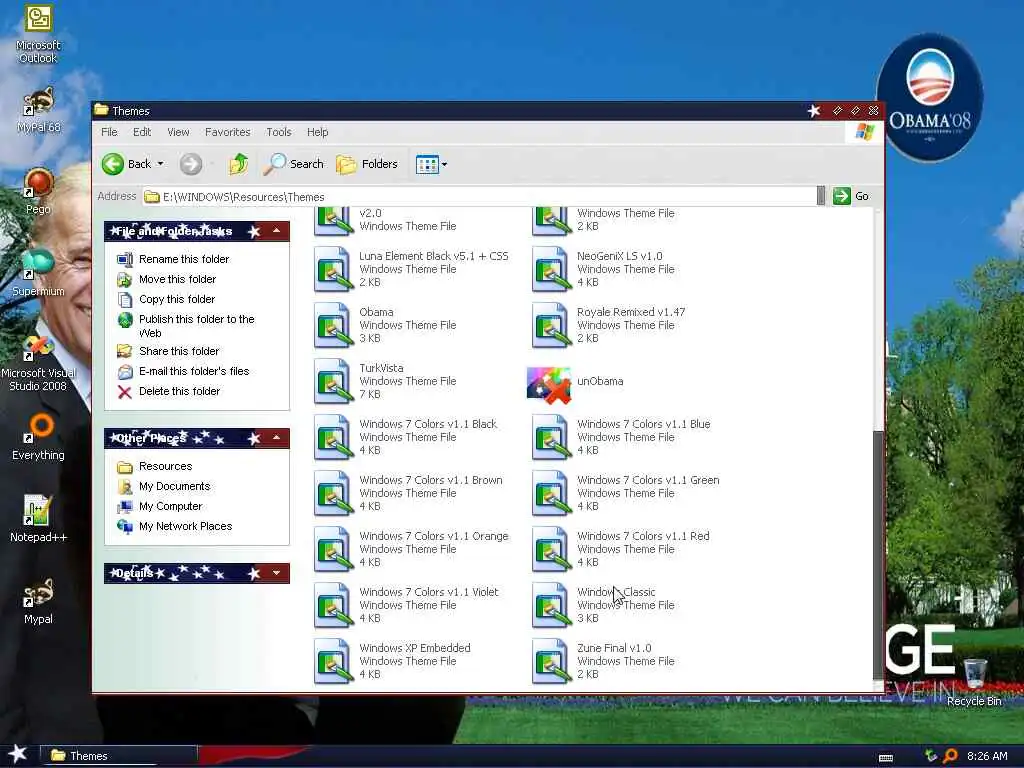Open the Help menu
Image resolution: width=1024 pixels, height=768 pixels.
[317, 132]
